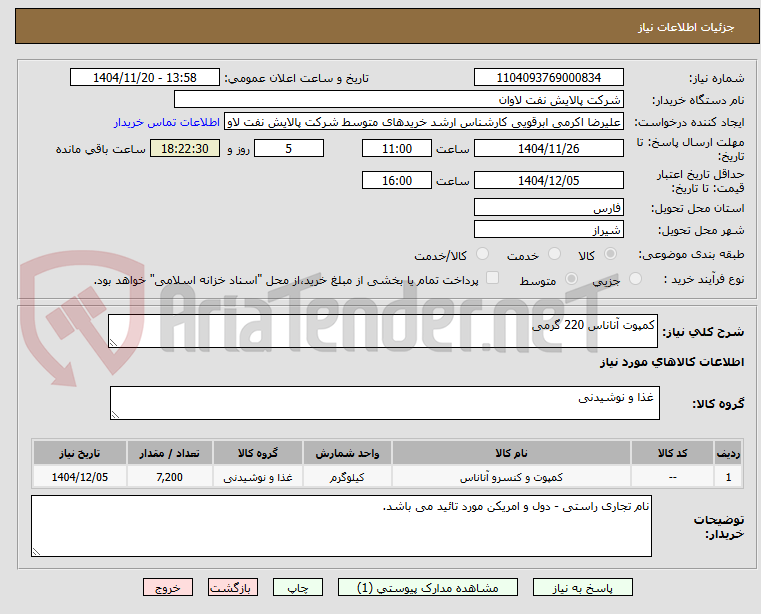Click the اطلاعات کالاهای مورد نیاز heading
761x614 pixels.
pyautogui.click(x=672, y=362)
